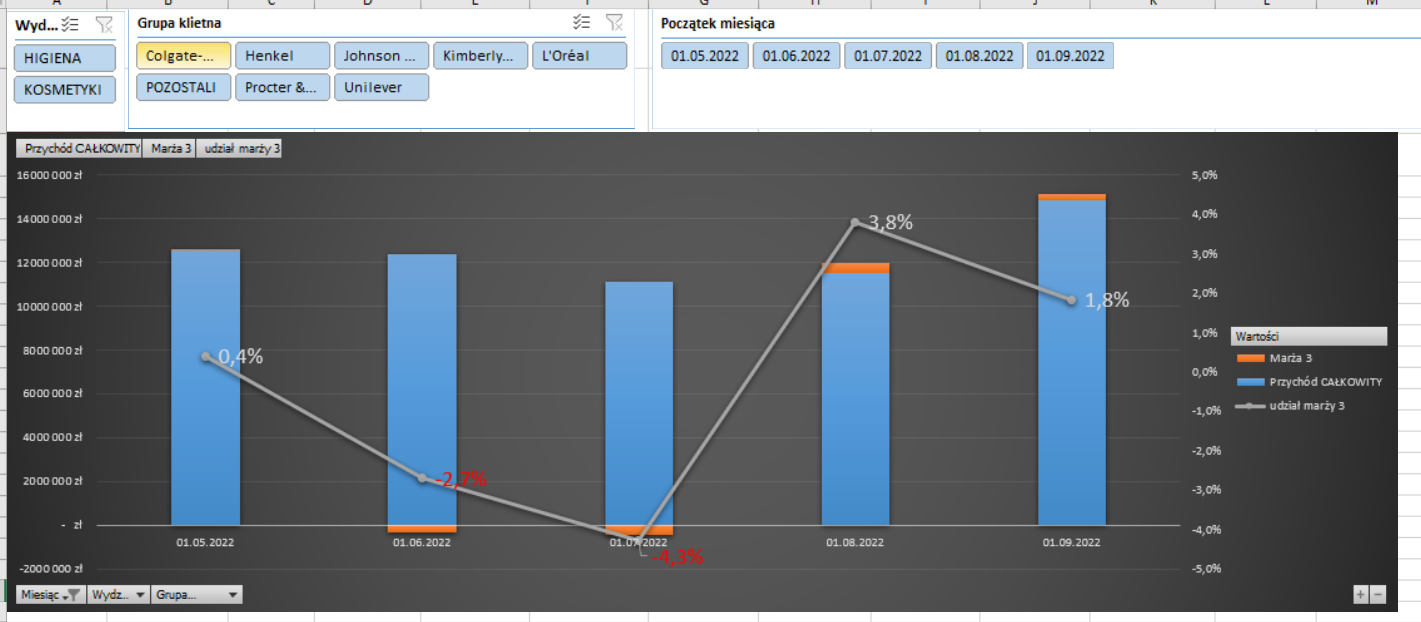The image size is (1421, 622).
Task: Click the udział marży 3 field button
Action: click(239, 149)
